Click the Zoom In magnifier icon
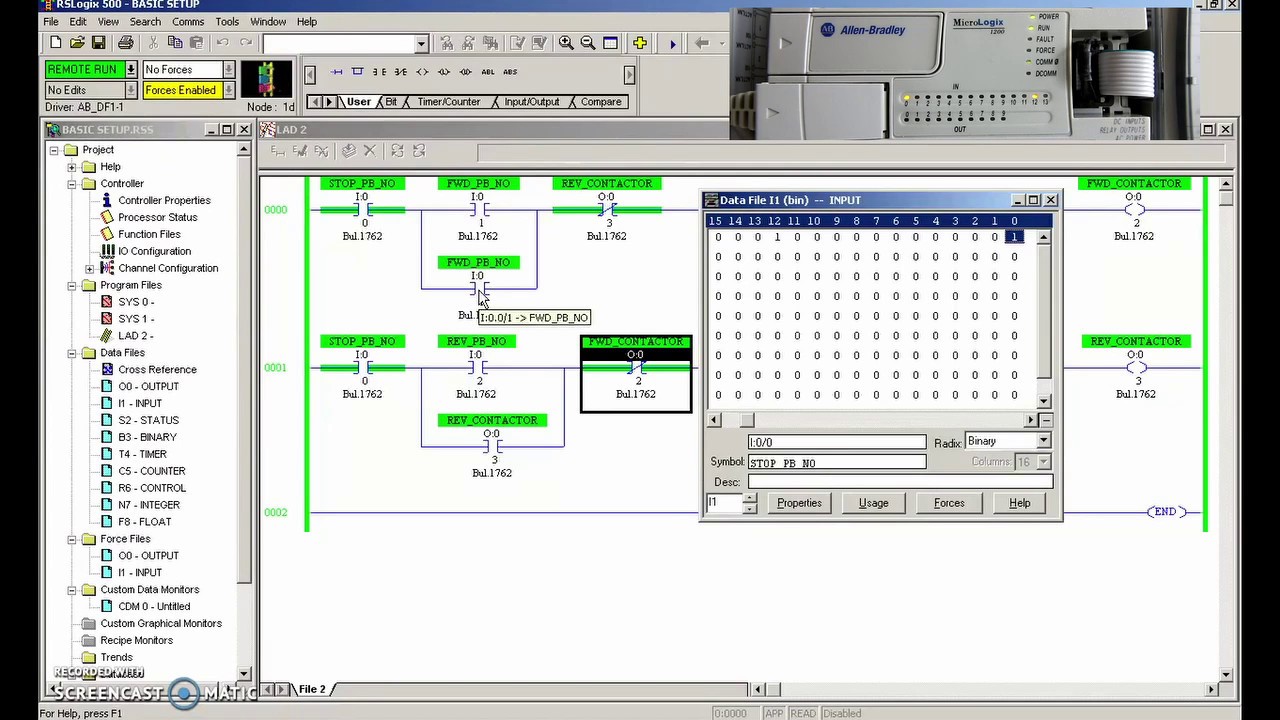Screen dimensions: 1280x720 (x=566, y=43)
